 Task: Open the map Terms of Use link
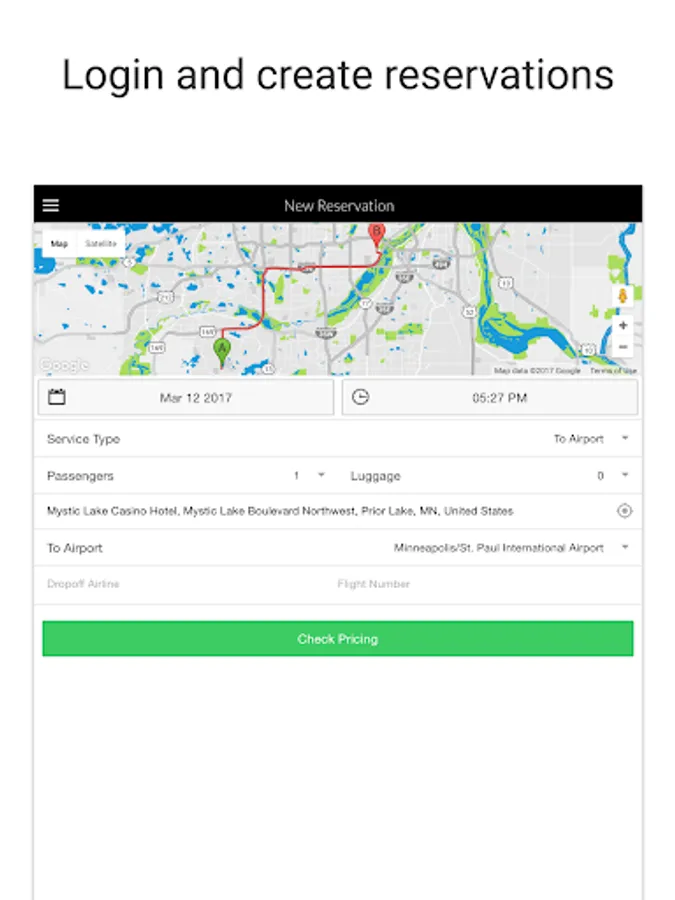point(613,371)
